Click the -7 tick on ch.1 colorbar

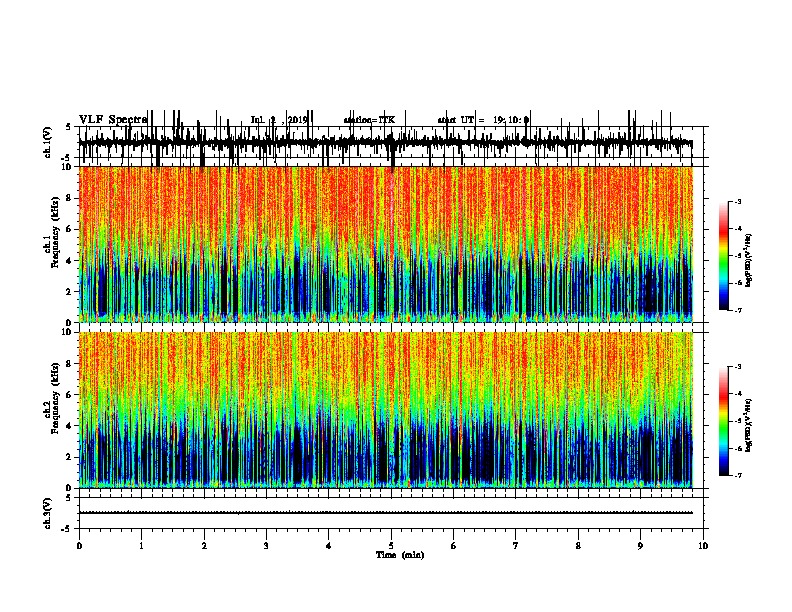(x=737, y=310)
